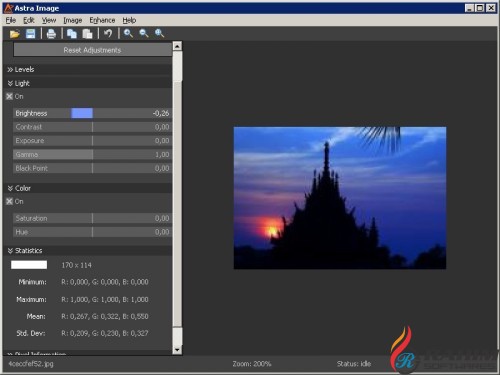Open the File menu
This screenshot has height=375, width=500.
[11, 20]
